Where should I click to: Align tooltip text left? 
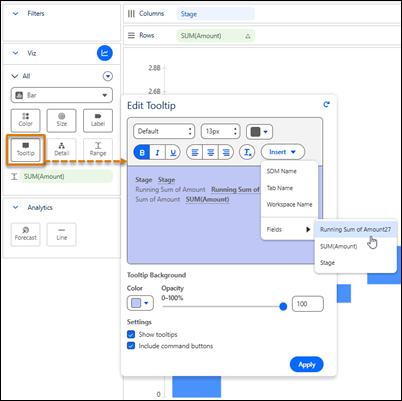pyautogui.click(x=195, y=152)
